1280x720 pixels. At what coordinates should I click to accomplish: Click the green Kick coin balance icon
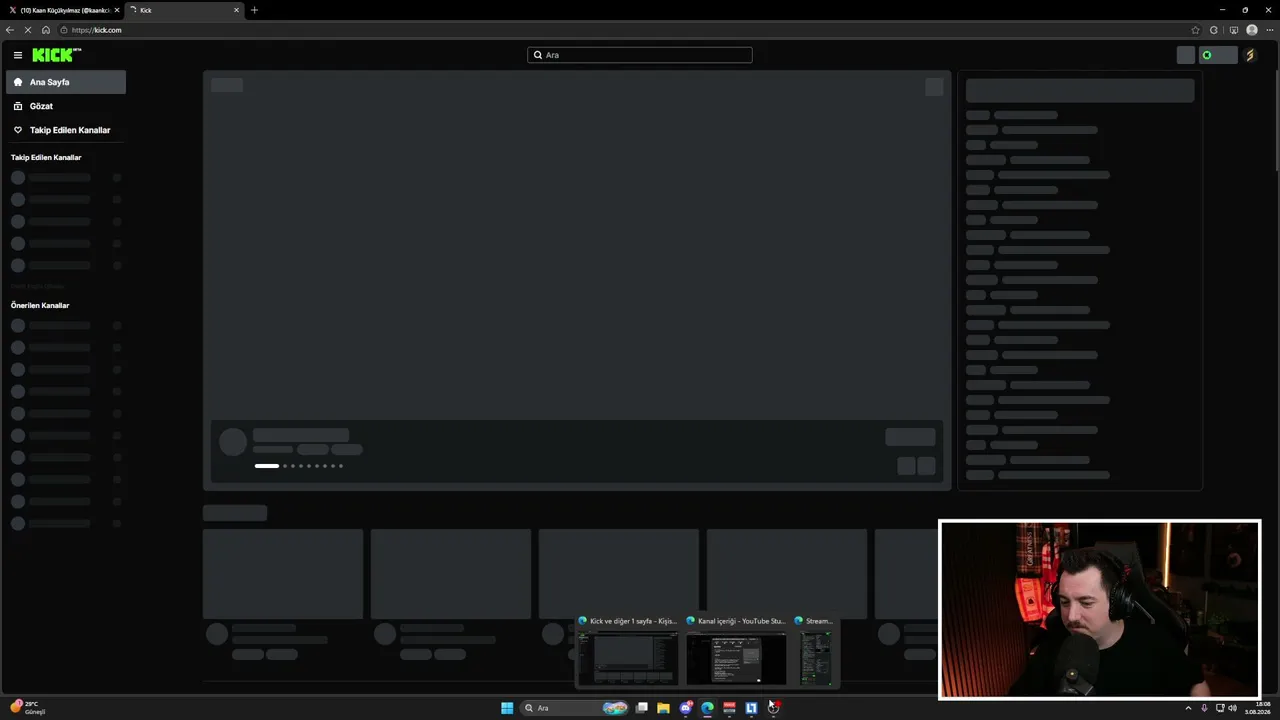[x=1207, y=55]
